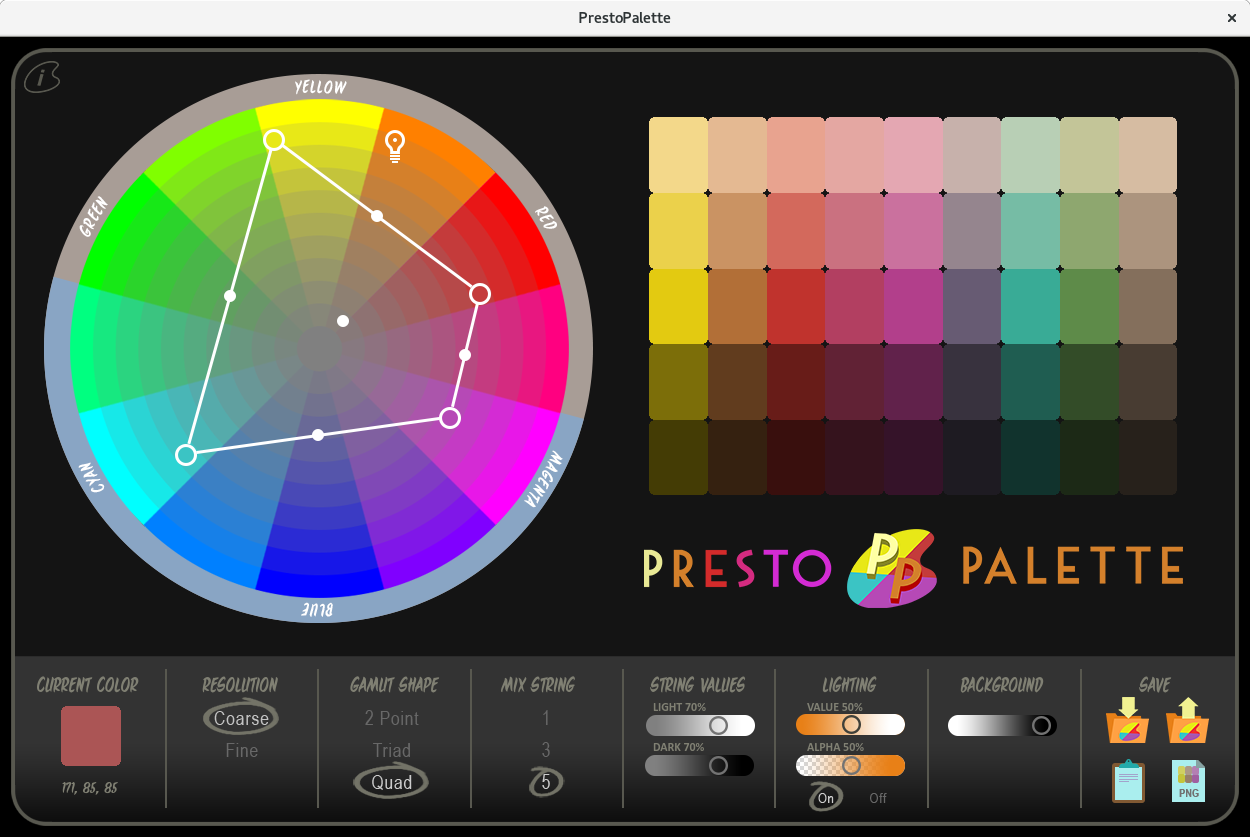
Task: Adjust the Alpha 50% lighting slider
Action: point(851,765)
